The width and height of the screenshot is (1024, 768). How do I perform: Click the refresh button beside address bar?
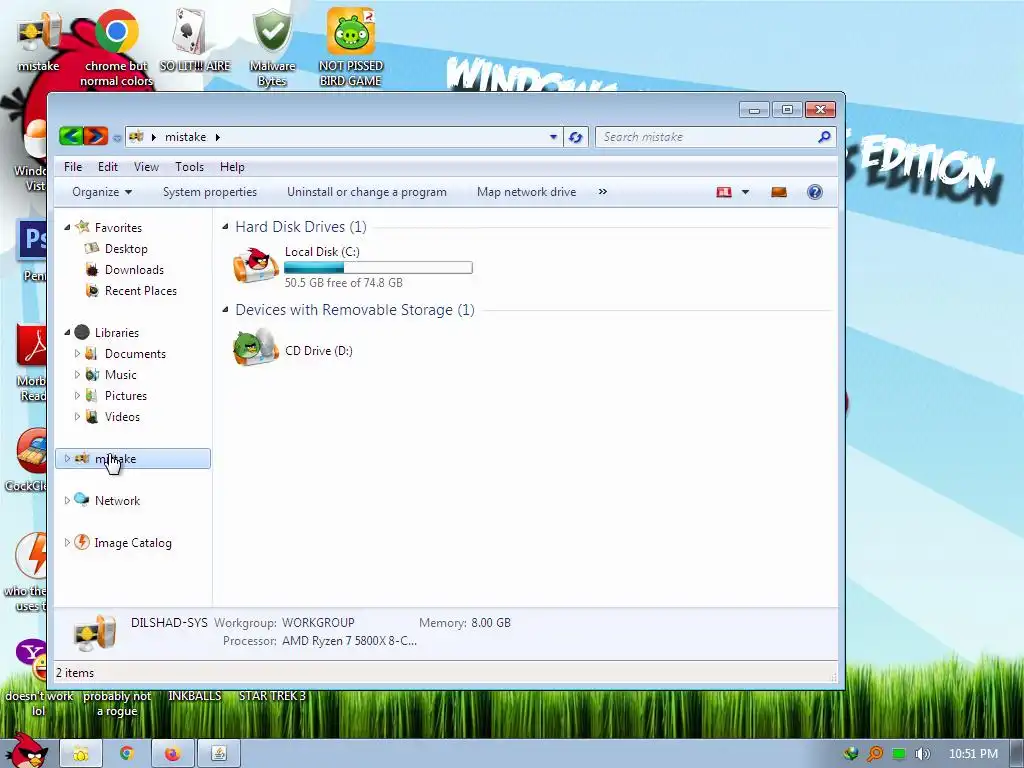[575, 137]
